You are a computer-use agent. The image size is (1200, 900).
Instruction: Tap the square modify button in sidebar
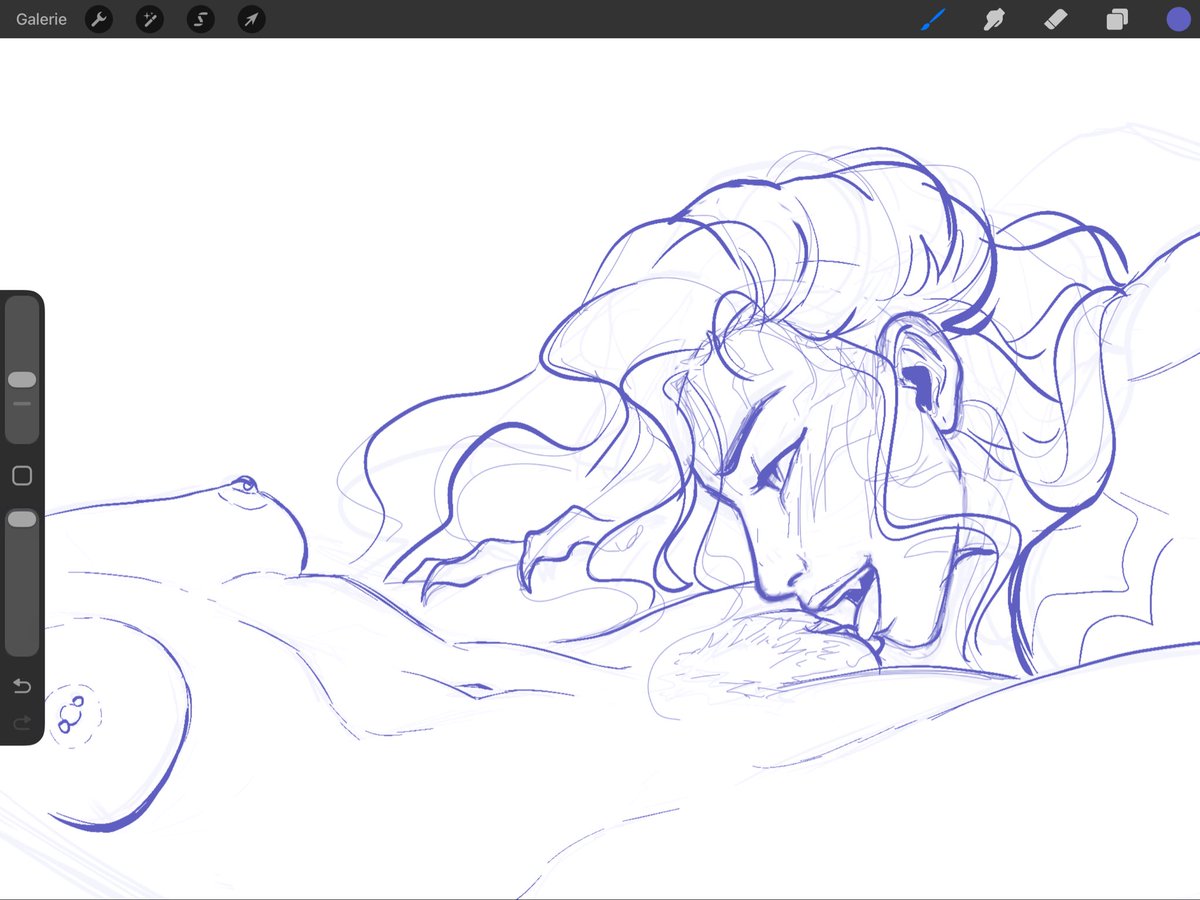(22, 476)
